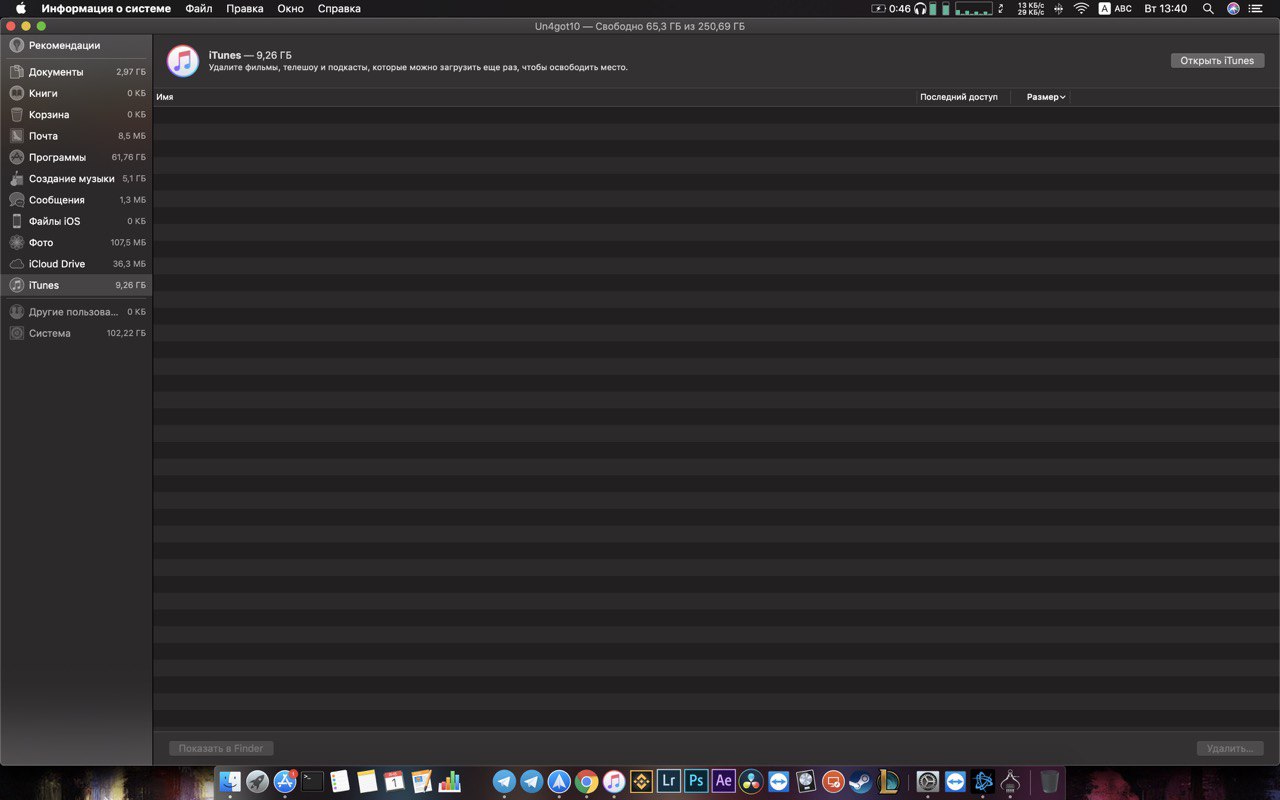Click the Открыть iTunes button
Image resolution: width=1280 pixels, height=800 pixels.
1217,61
